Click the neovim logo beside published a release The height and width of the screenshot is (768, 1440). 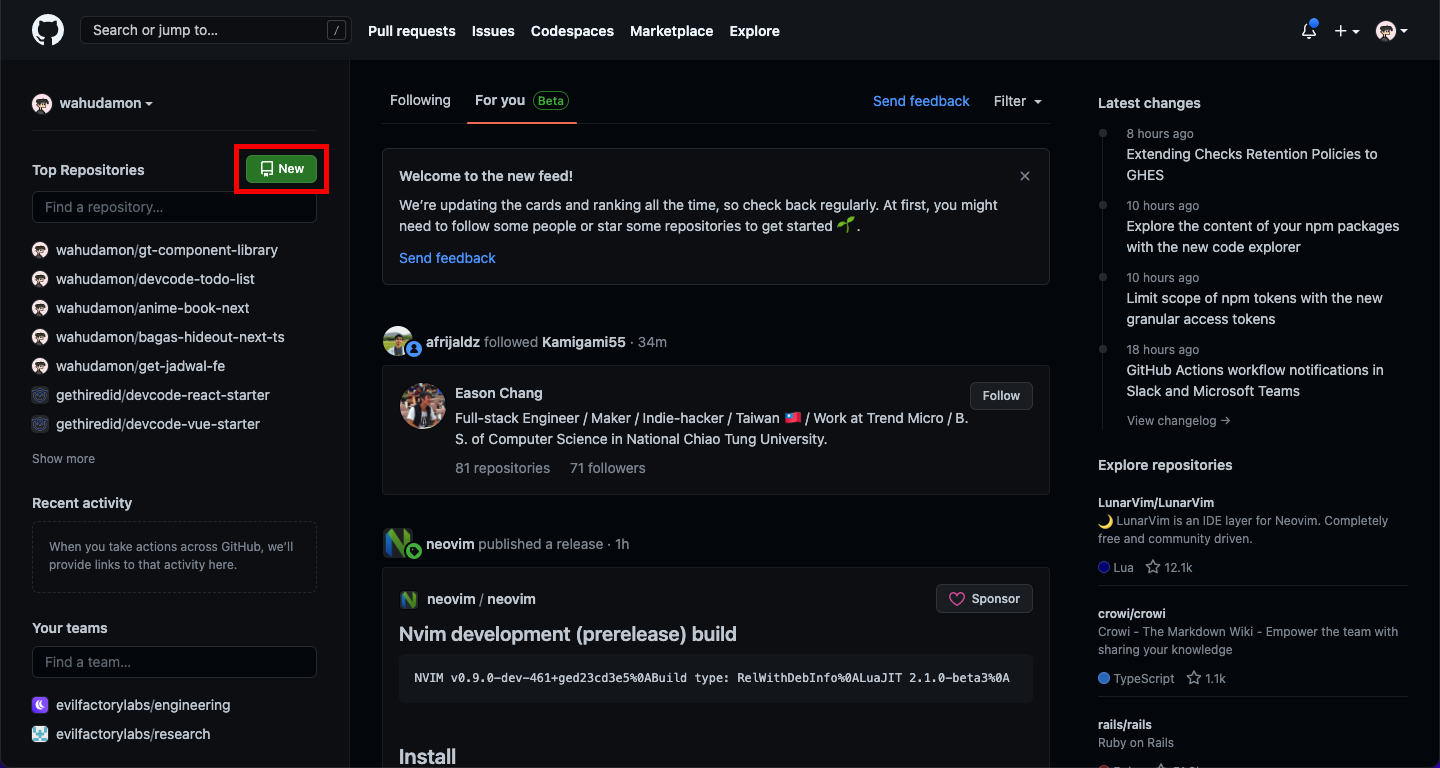pyautogui.click(x=399, y=543)
